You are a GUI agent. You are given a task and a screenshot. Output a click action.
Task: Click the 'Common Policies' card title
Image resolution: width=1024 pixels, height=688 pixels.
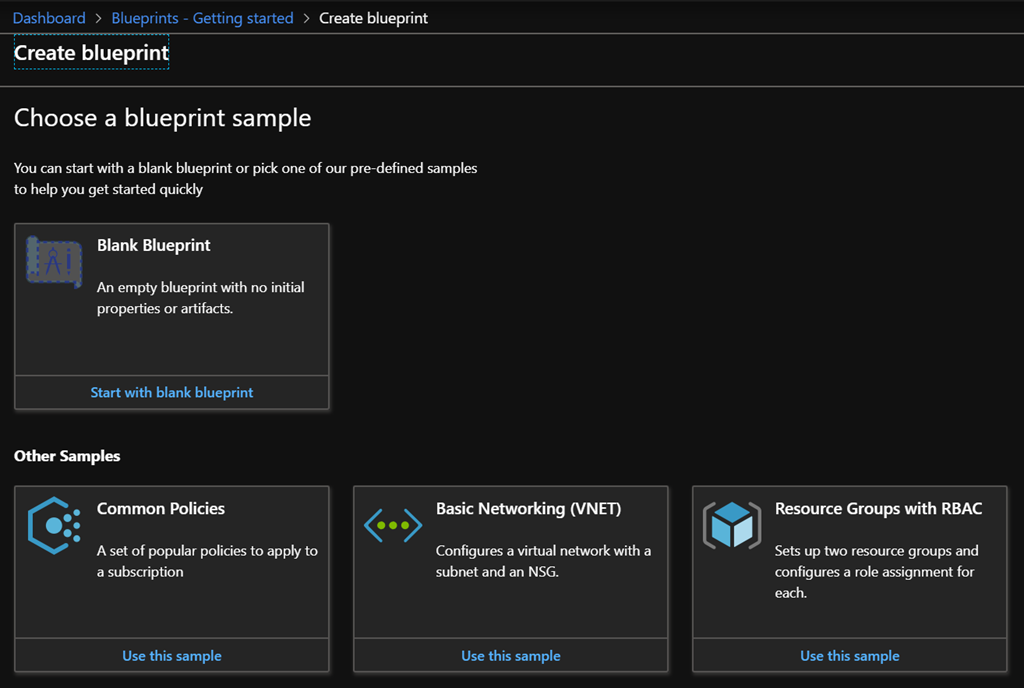161,509
